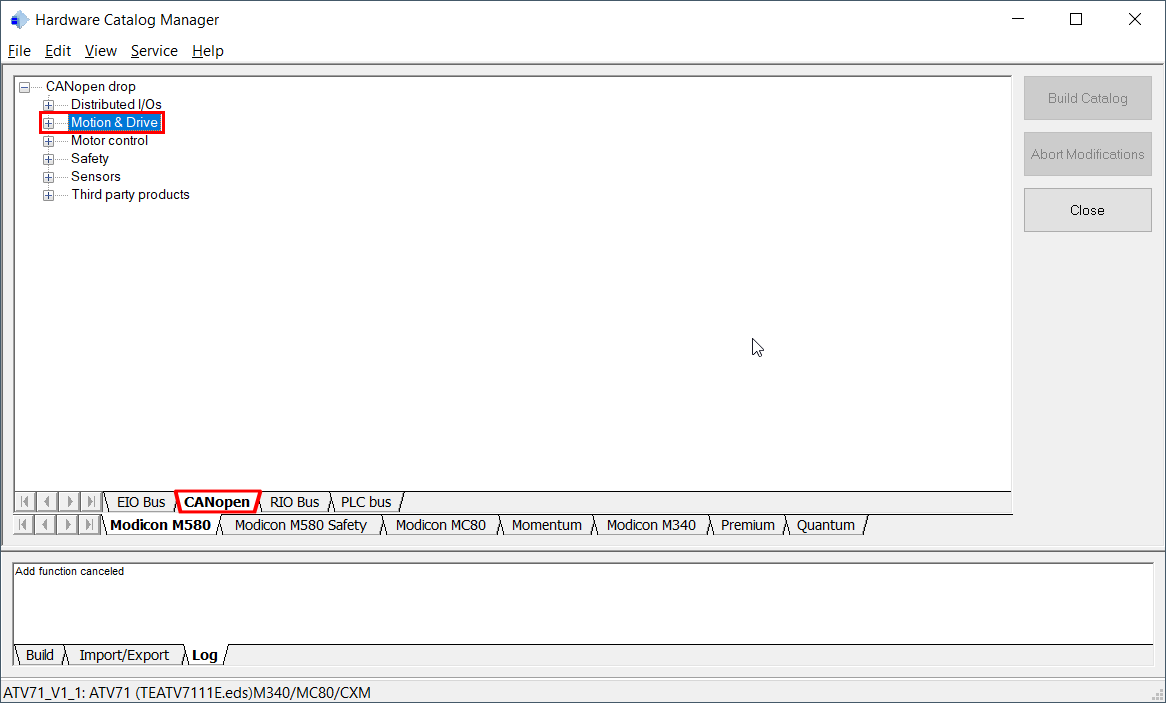Switch to the PLC bus tab

pyautogui.click(x=366, y=502)
